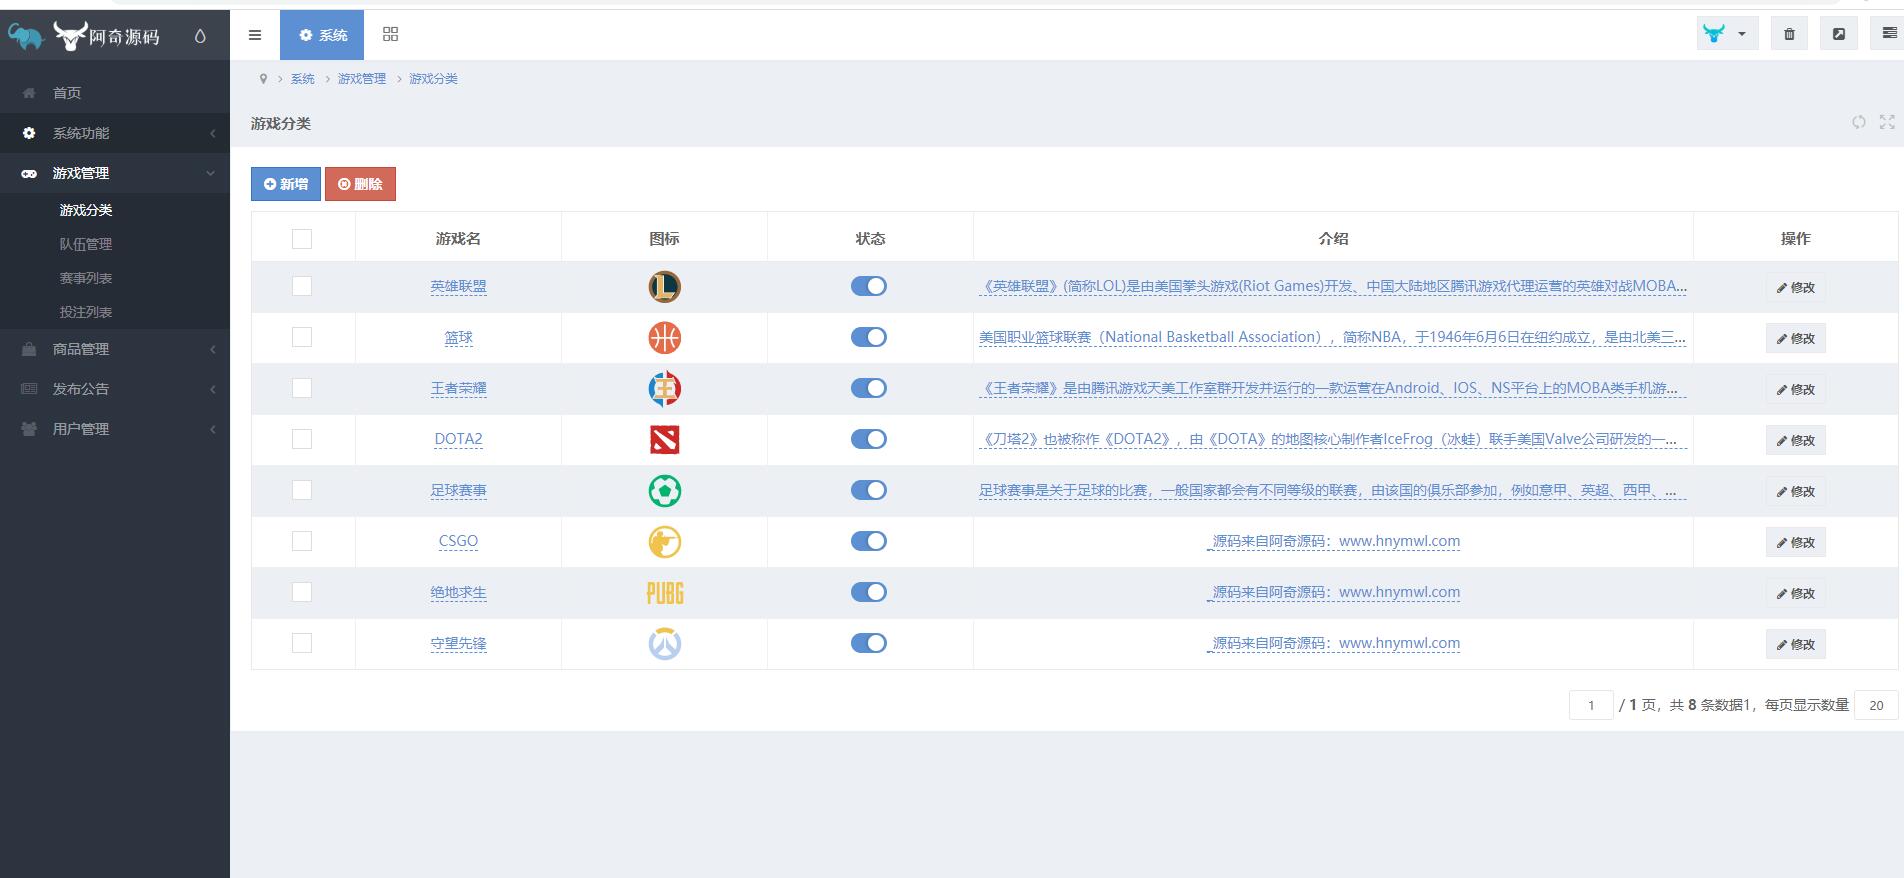Click the water drop theme icon

tap(200, 36)
